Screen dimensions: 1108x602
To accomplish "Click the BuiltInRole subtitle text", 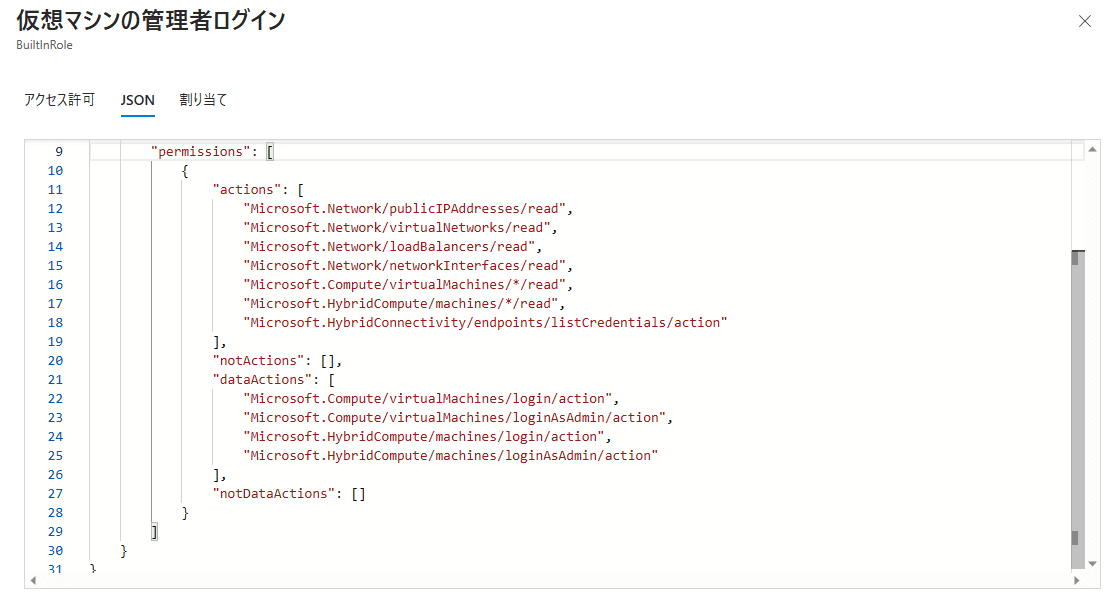I will [45, 45].
